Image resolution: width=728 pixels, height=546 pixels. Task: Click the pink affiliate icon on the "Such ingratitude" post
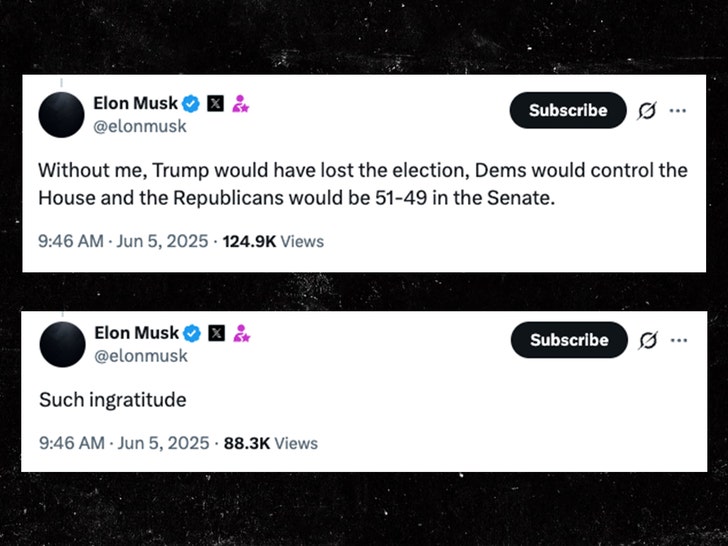point(241,333)
